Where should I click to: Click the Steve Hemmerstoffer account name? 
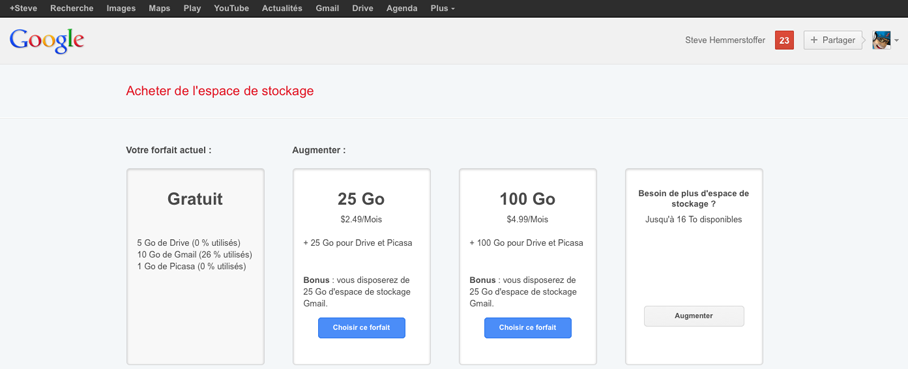tap(725, 41)
